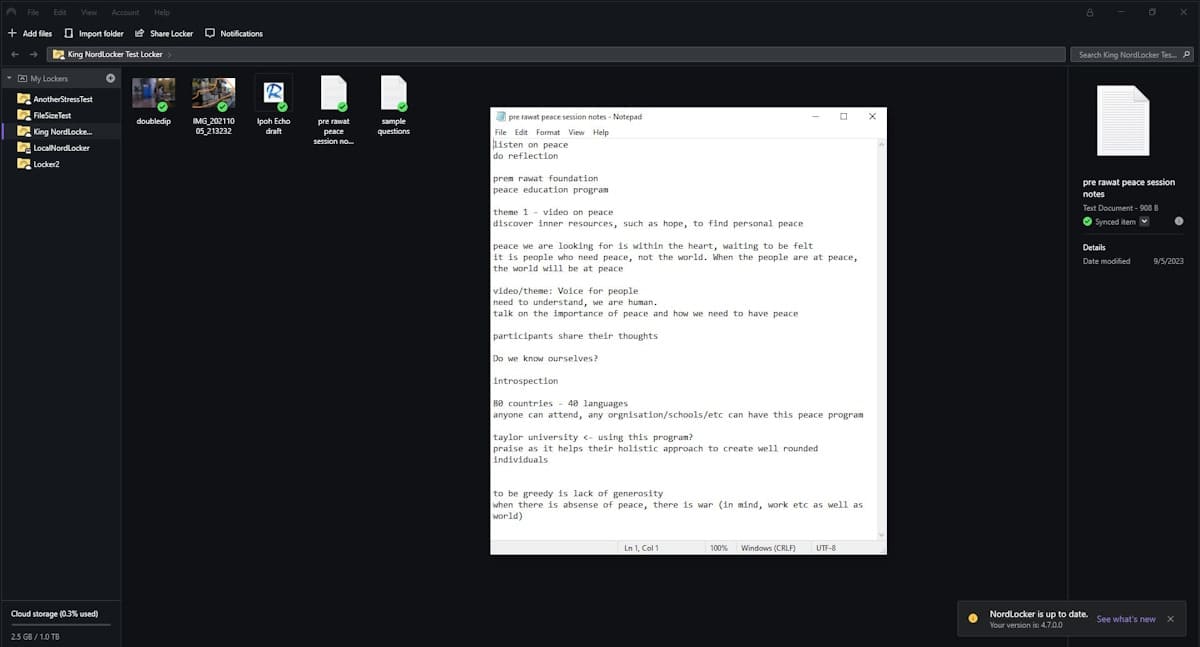The image size is (1200, 647).
Task: Open NordLocker View menu
Action: [89, 12]
